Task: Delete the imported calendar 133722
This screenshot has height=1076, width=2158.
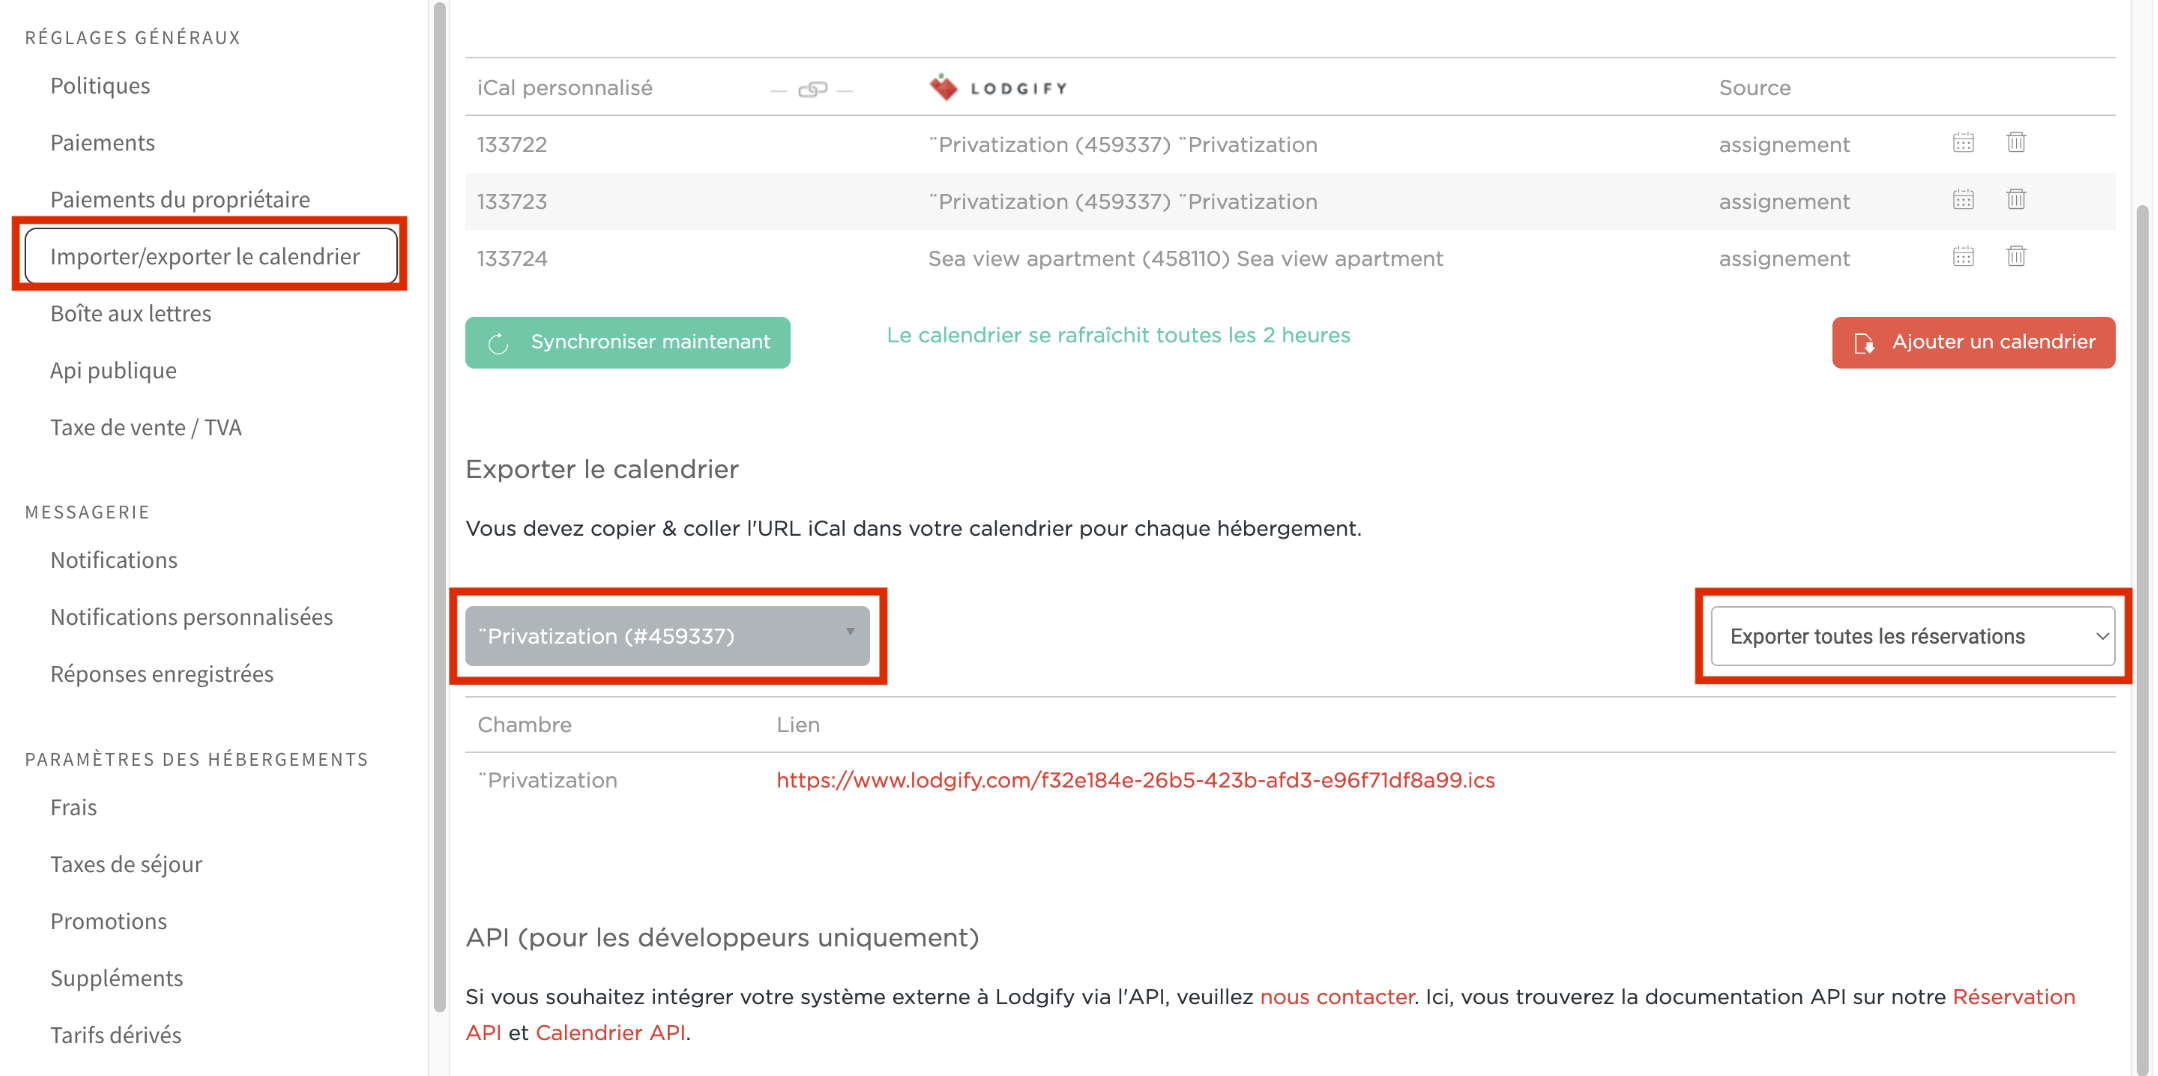Action: [x=2016, y=143]
